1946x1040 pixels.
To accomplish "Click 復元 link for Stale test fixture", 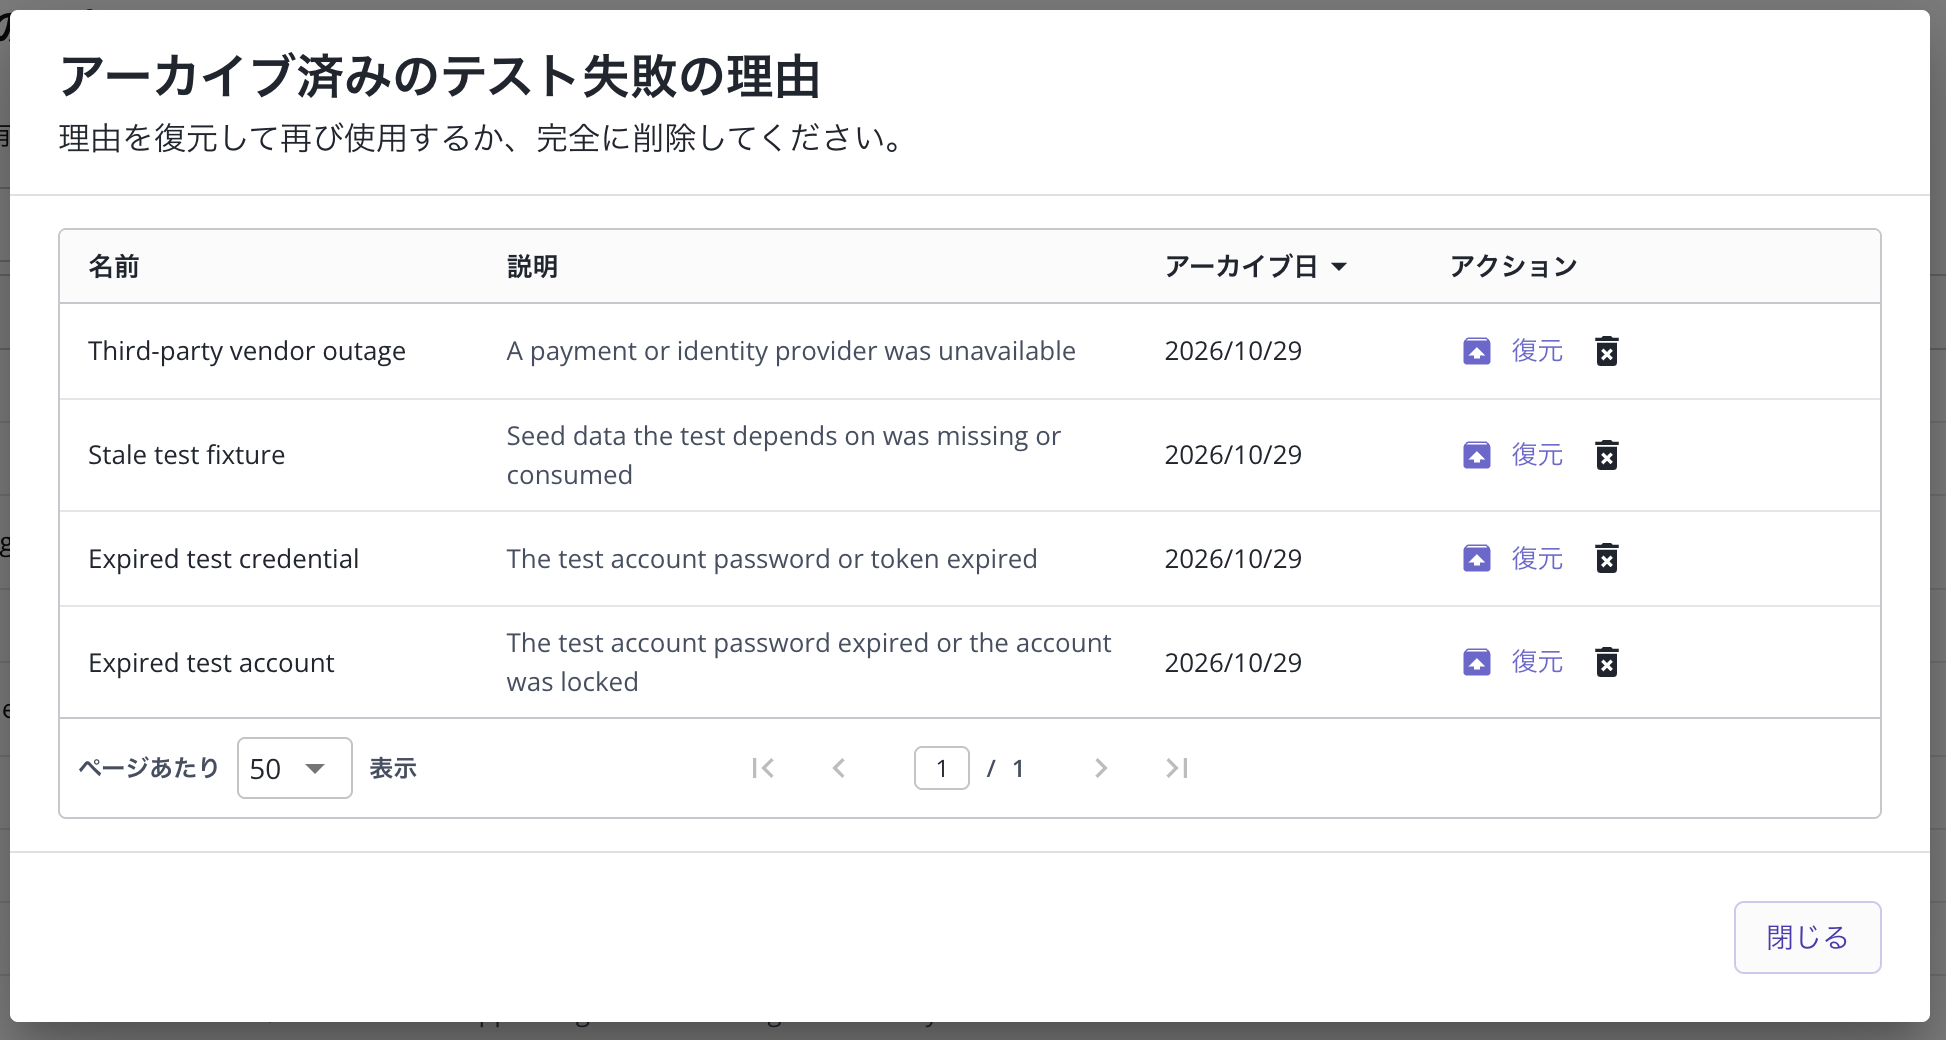I will pos(1537,455).
